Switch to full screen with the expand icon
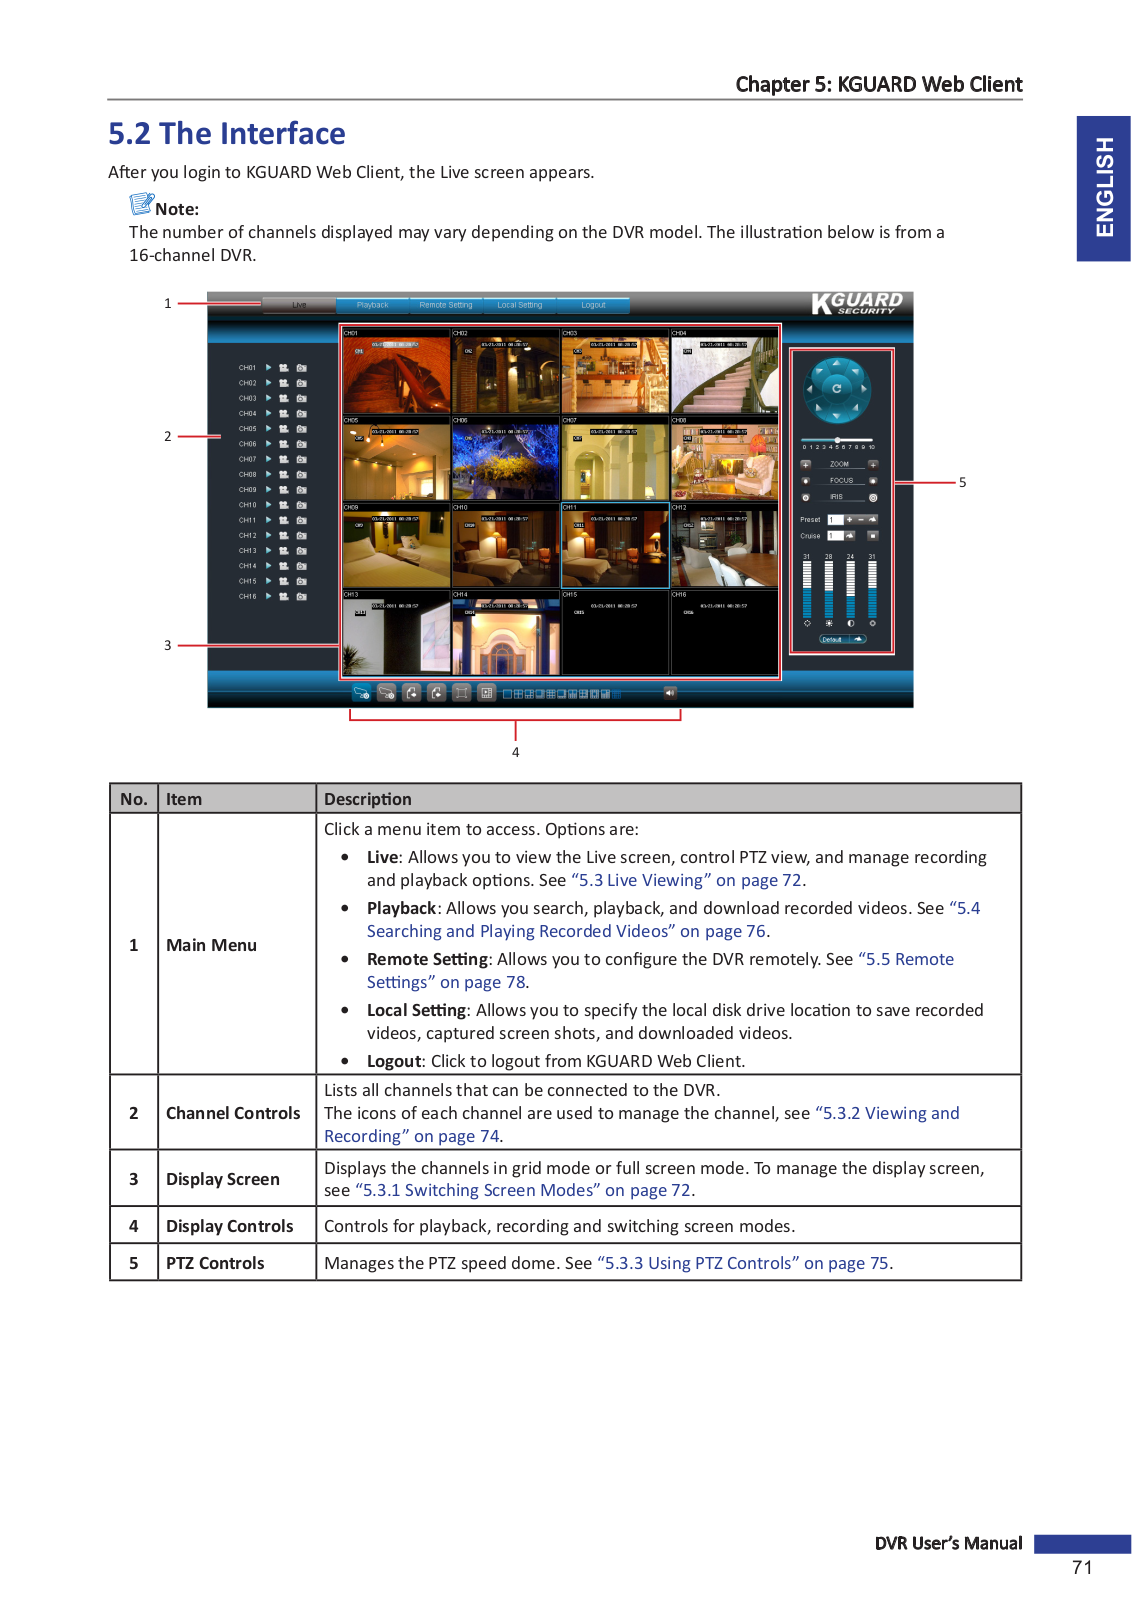Image resolution: width=1132 pixels, height=1600 pixels. coord(461,693)
